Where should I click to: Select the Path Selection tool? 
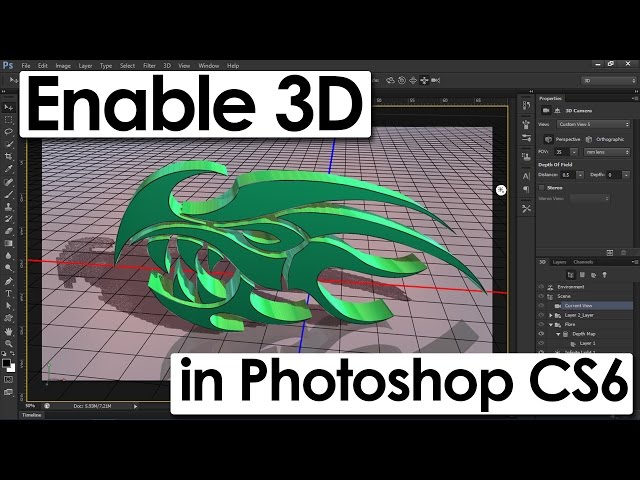click(9, 306)
